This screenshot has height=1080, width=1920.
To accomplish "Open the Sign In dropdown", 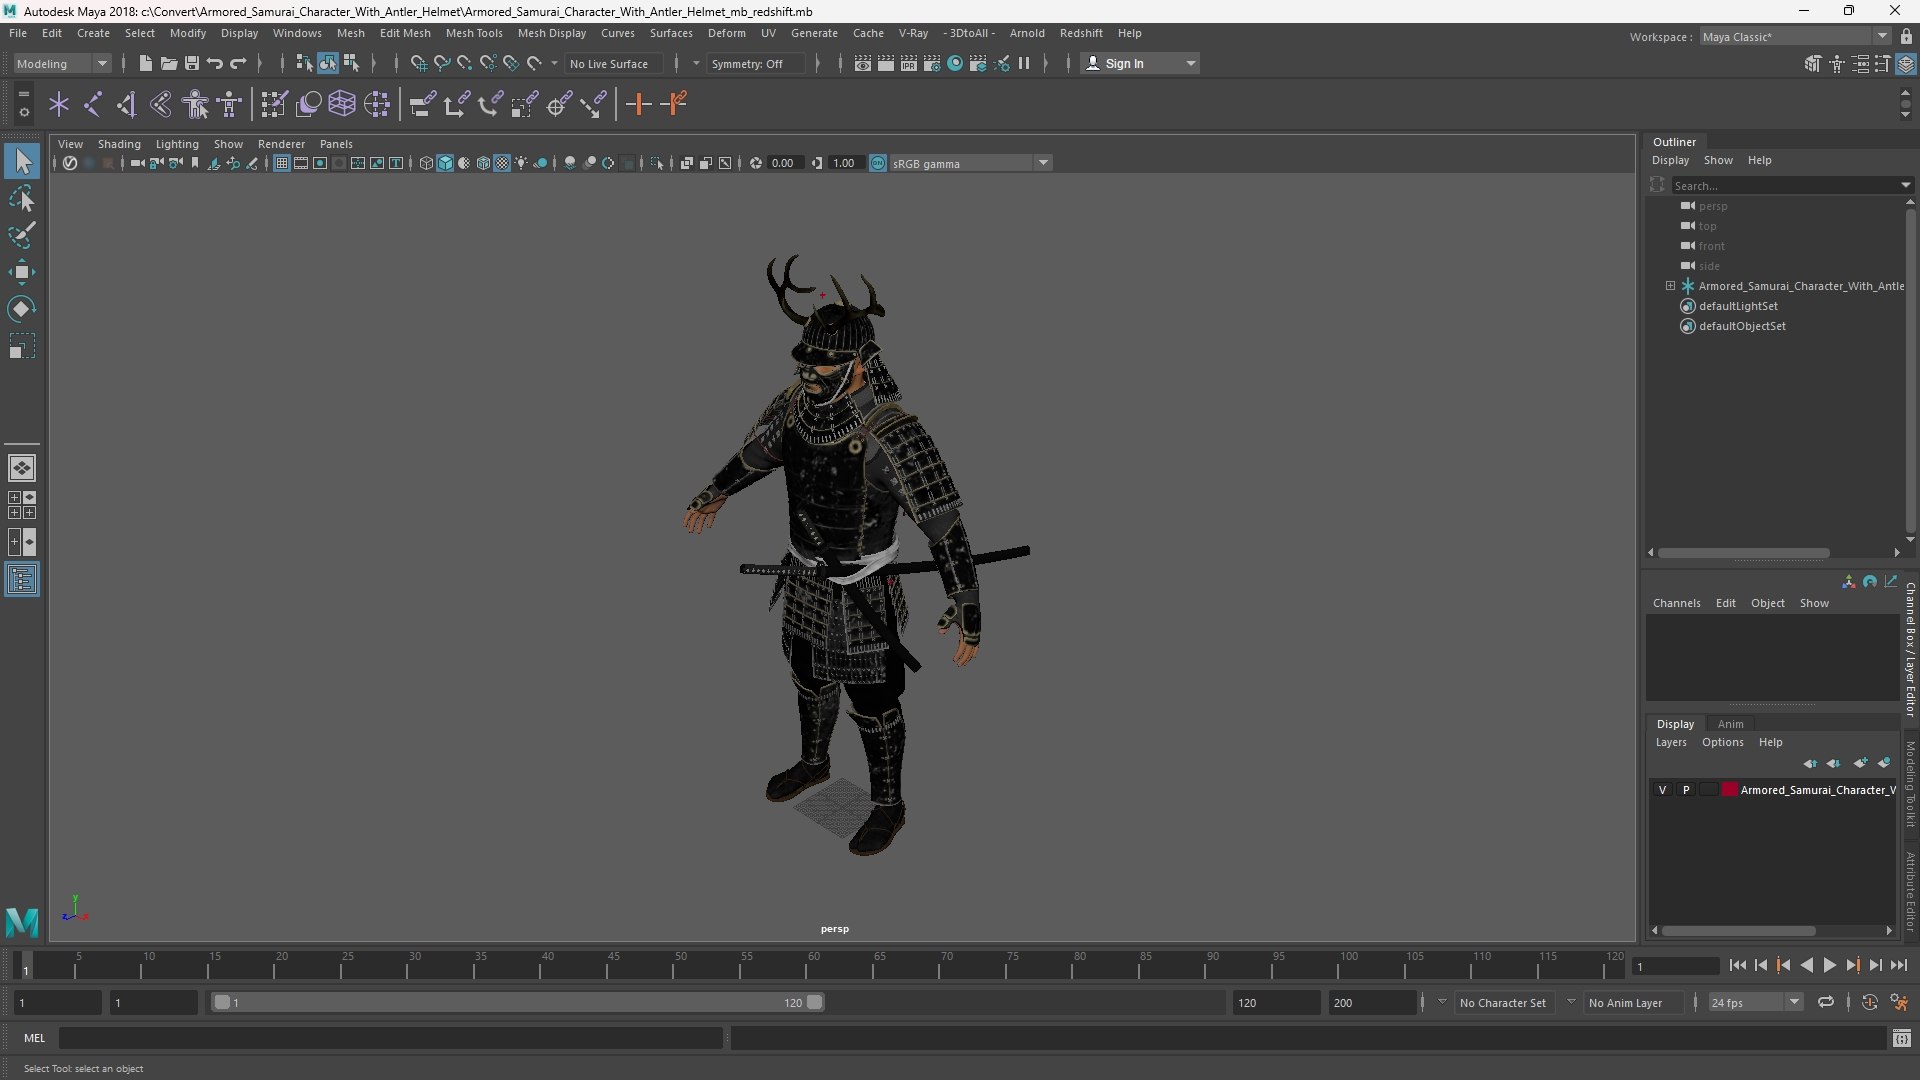I will [1140, 63].
